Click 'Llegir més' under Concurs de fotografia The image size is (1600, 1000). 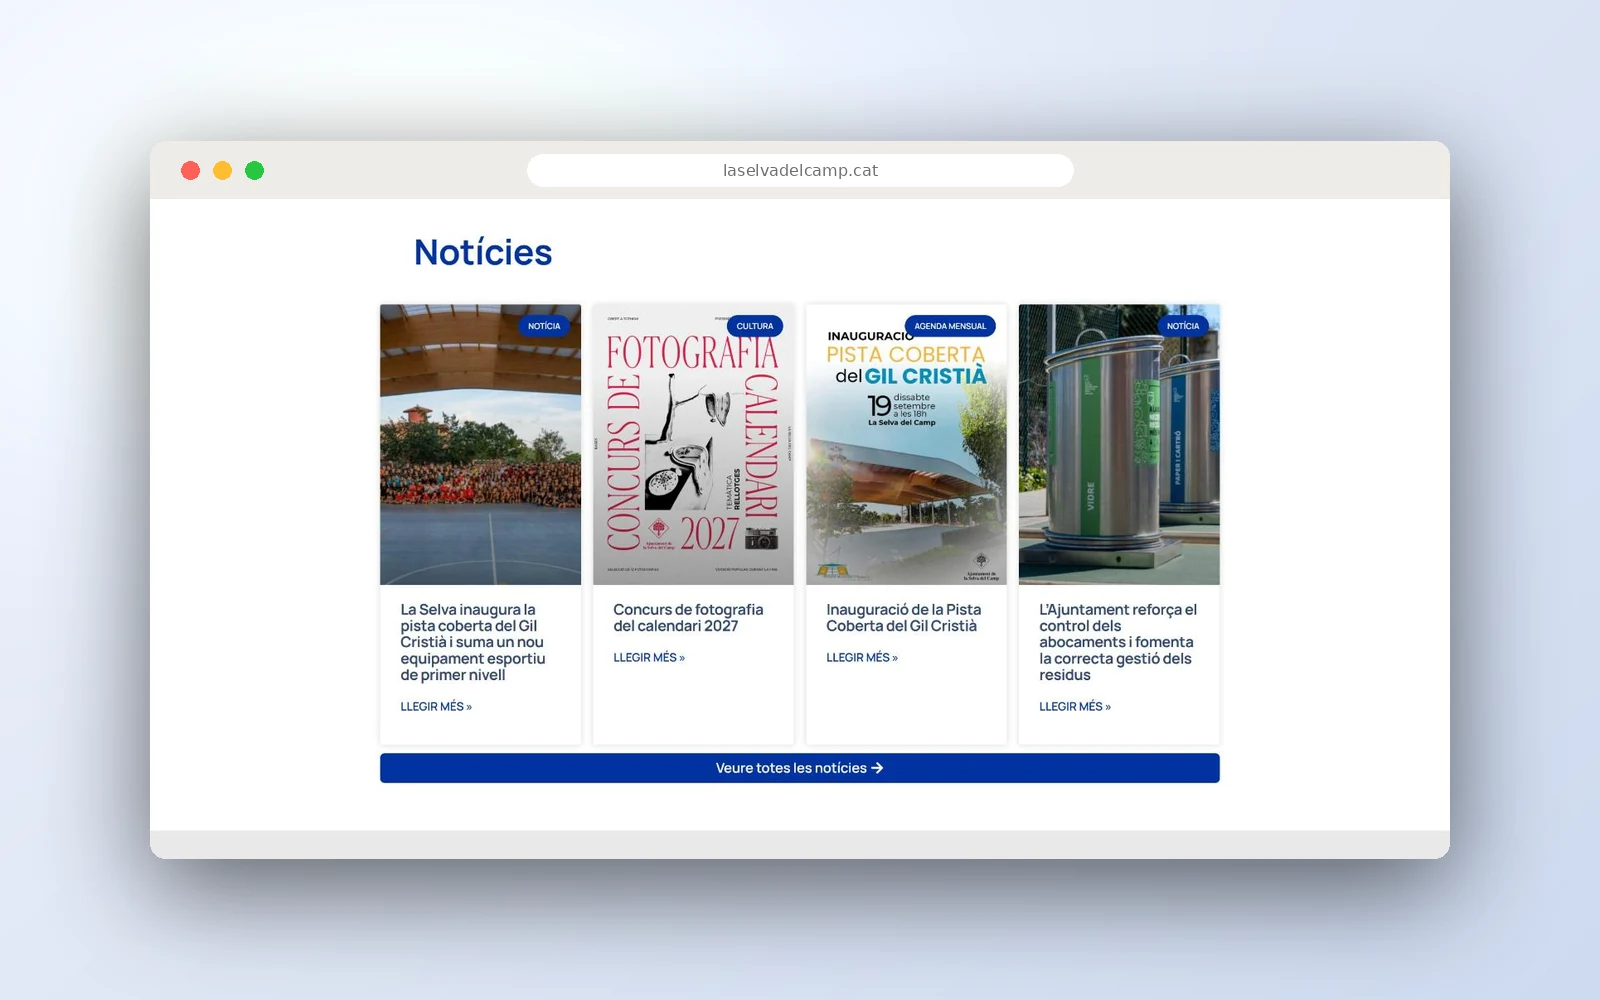click(649, 658)
